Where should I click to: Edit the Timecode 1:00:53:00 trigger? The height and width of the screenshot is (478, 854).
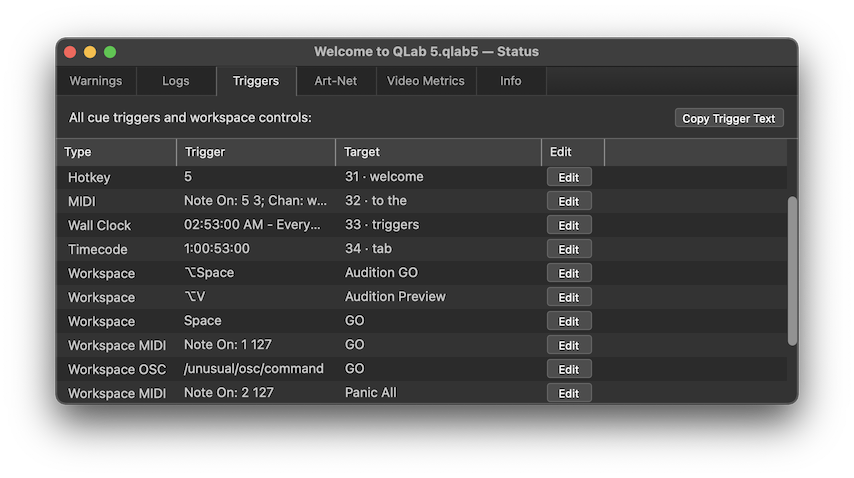coord(569,249)
